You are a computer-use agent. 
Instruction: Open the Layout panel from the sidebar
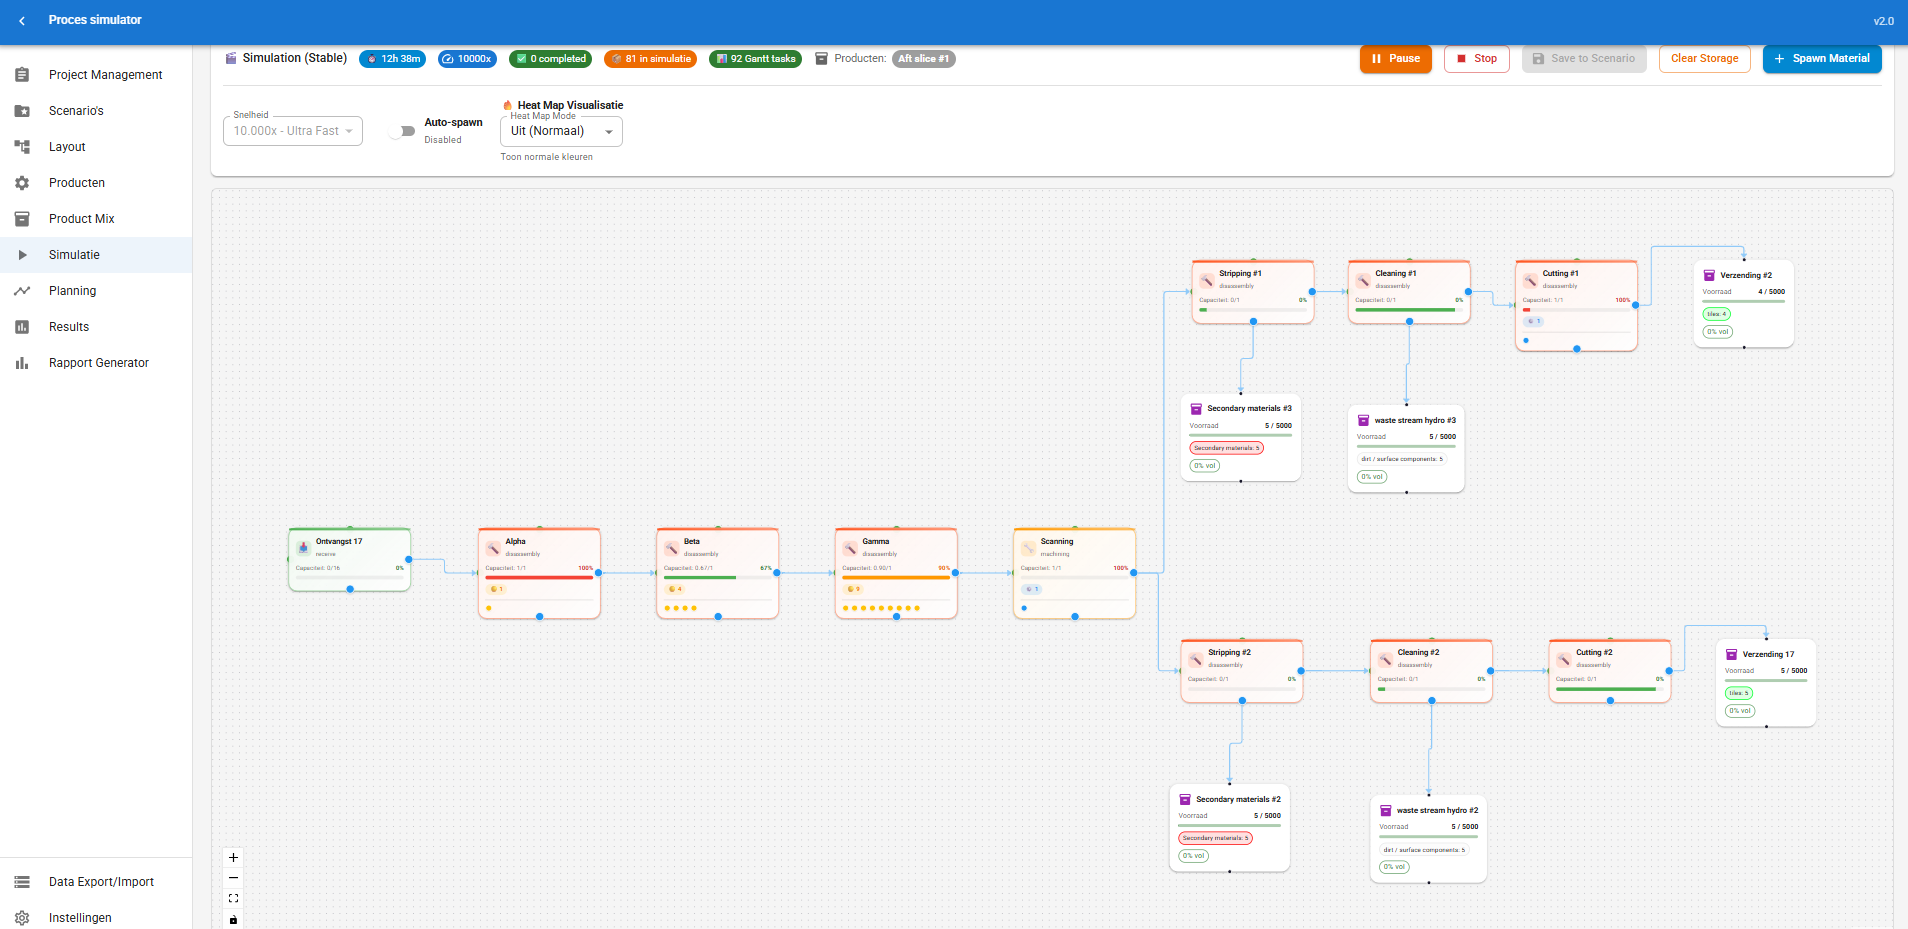click(66, 146)
